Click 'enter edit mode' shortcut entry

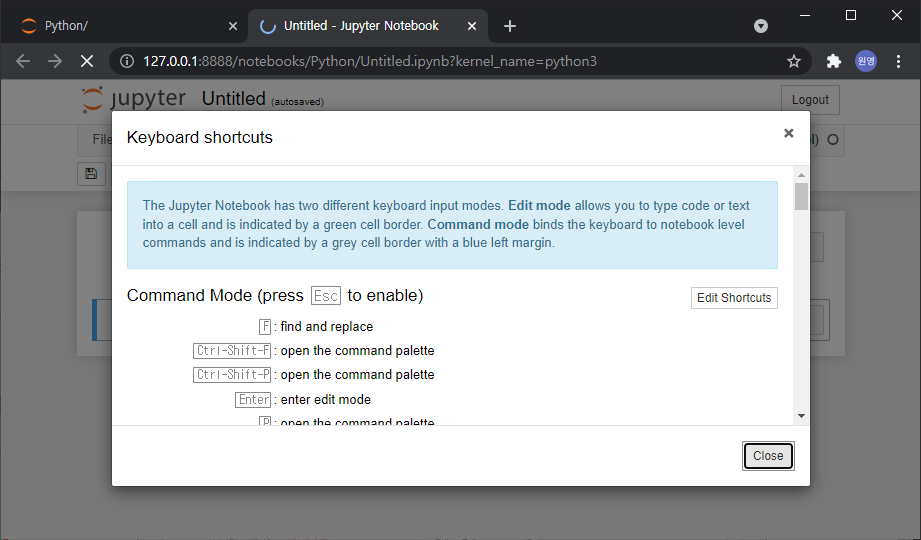point(325,400)
